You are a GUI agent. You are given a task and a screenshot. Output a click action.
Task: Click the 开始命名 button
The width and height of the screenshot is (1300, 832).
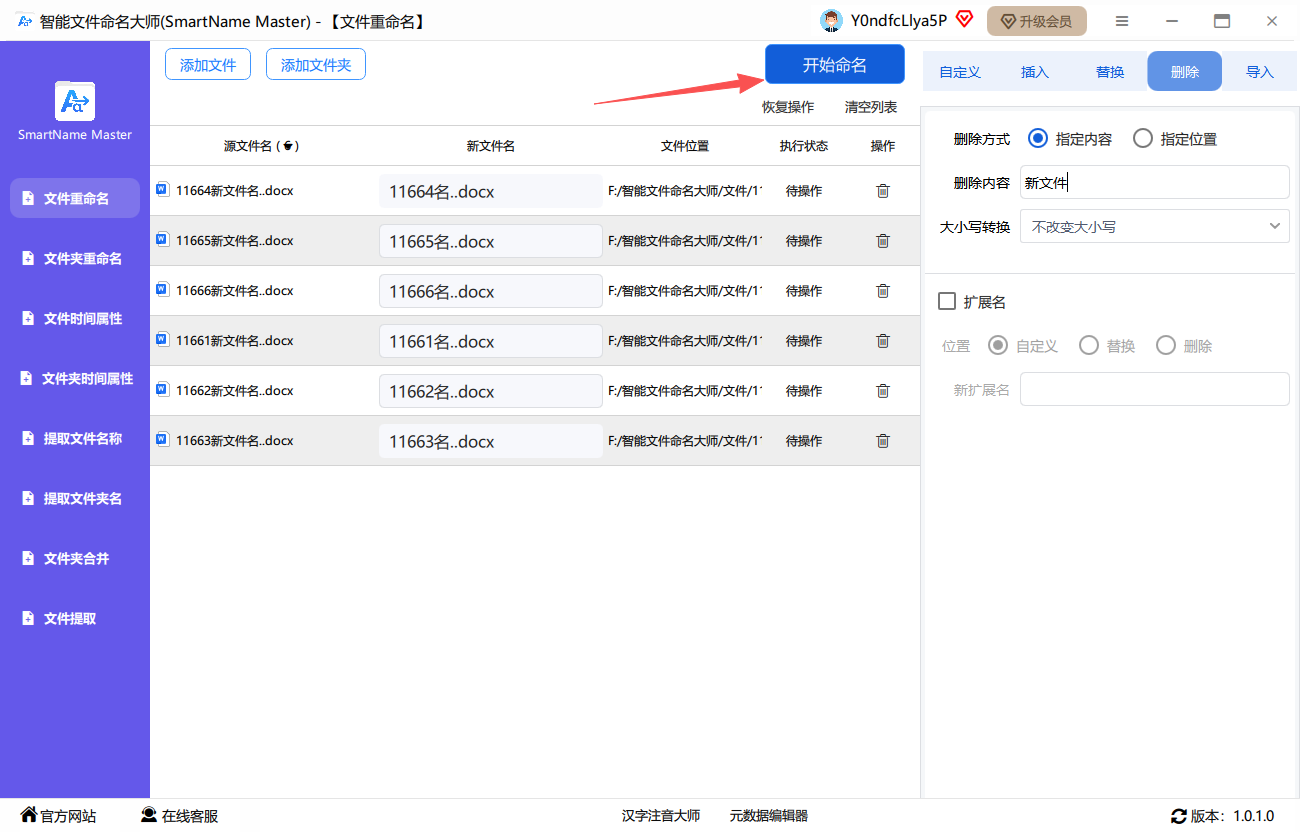834,65
